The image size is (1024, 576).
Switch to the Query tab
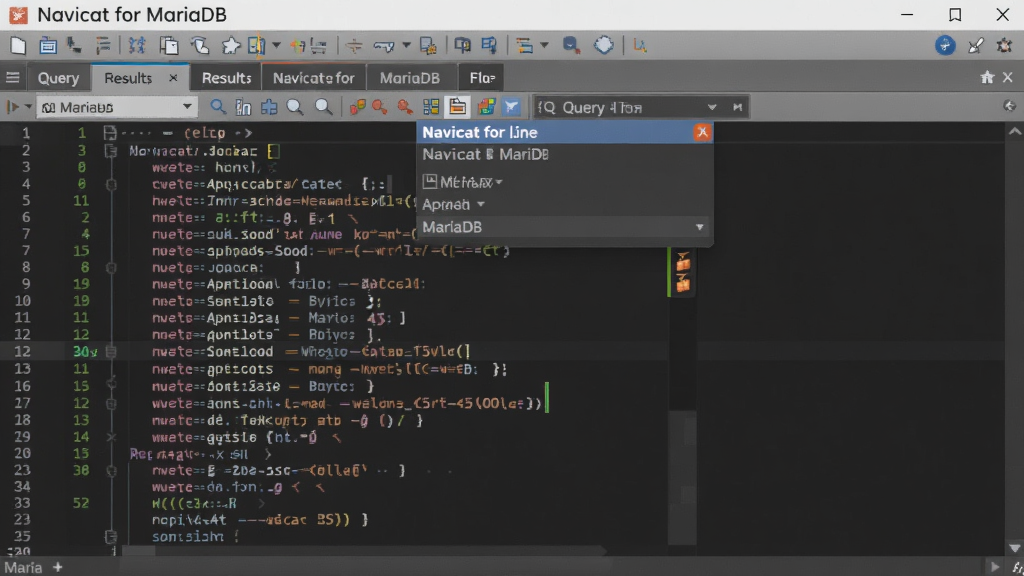tap(58, 78)
